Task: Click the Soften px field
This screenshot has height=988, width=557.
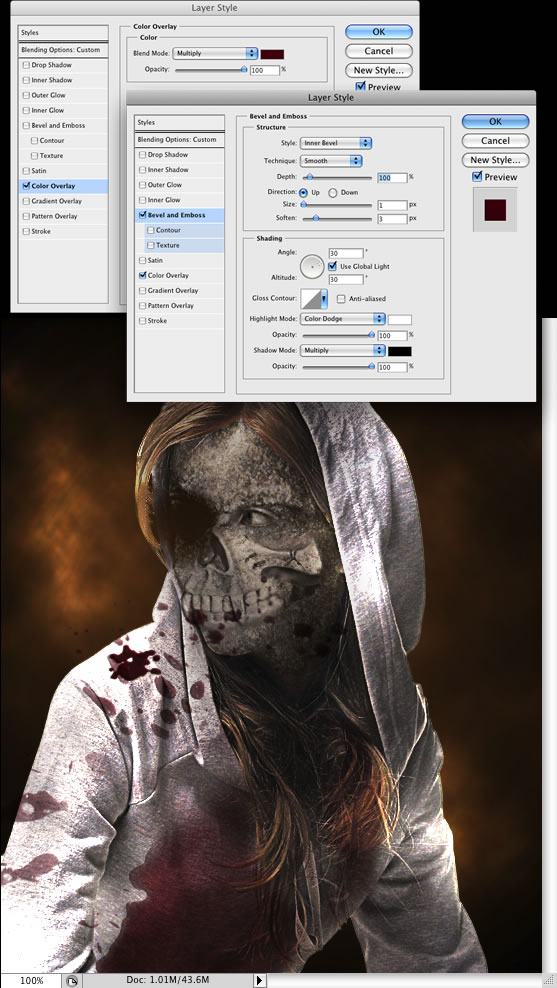Action: 393,219
